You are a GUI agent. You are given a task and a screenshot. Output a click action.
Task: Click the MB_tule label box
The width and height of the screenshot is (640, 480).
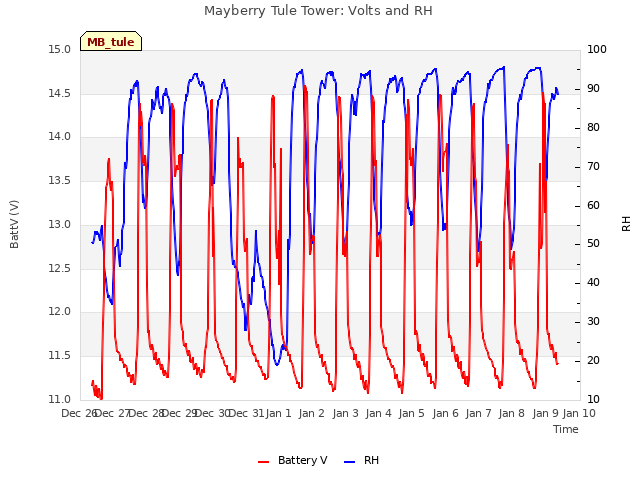tap(111, 41)
